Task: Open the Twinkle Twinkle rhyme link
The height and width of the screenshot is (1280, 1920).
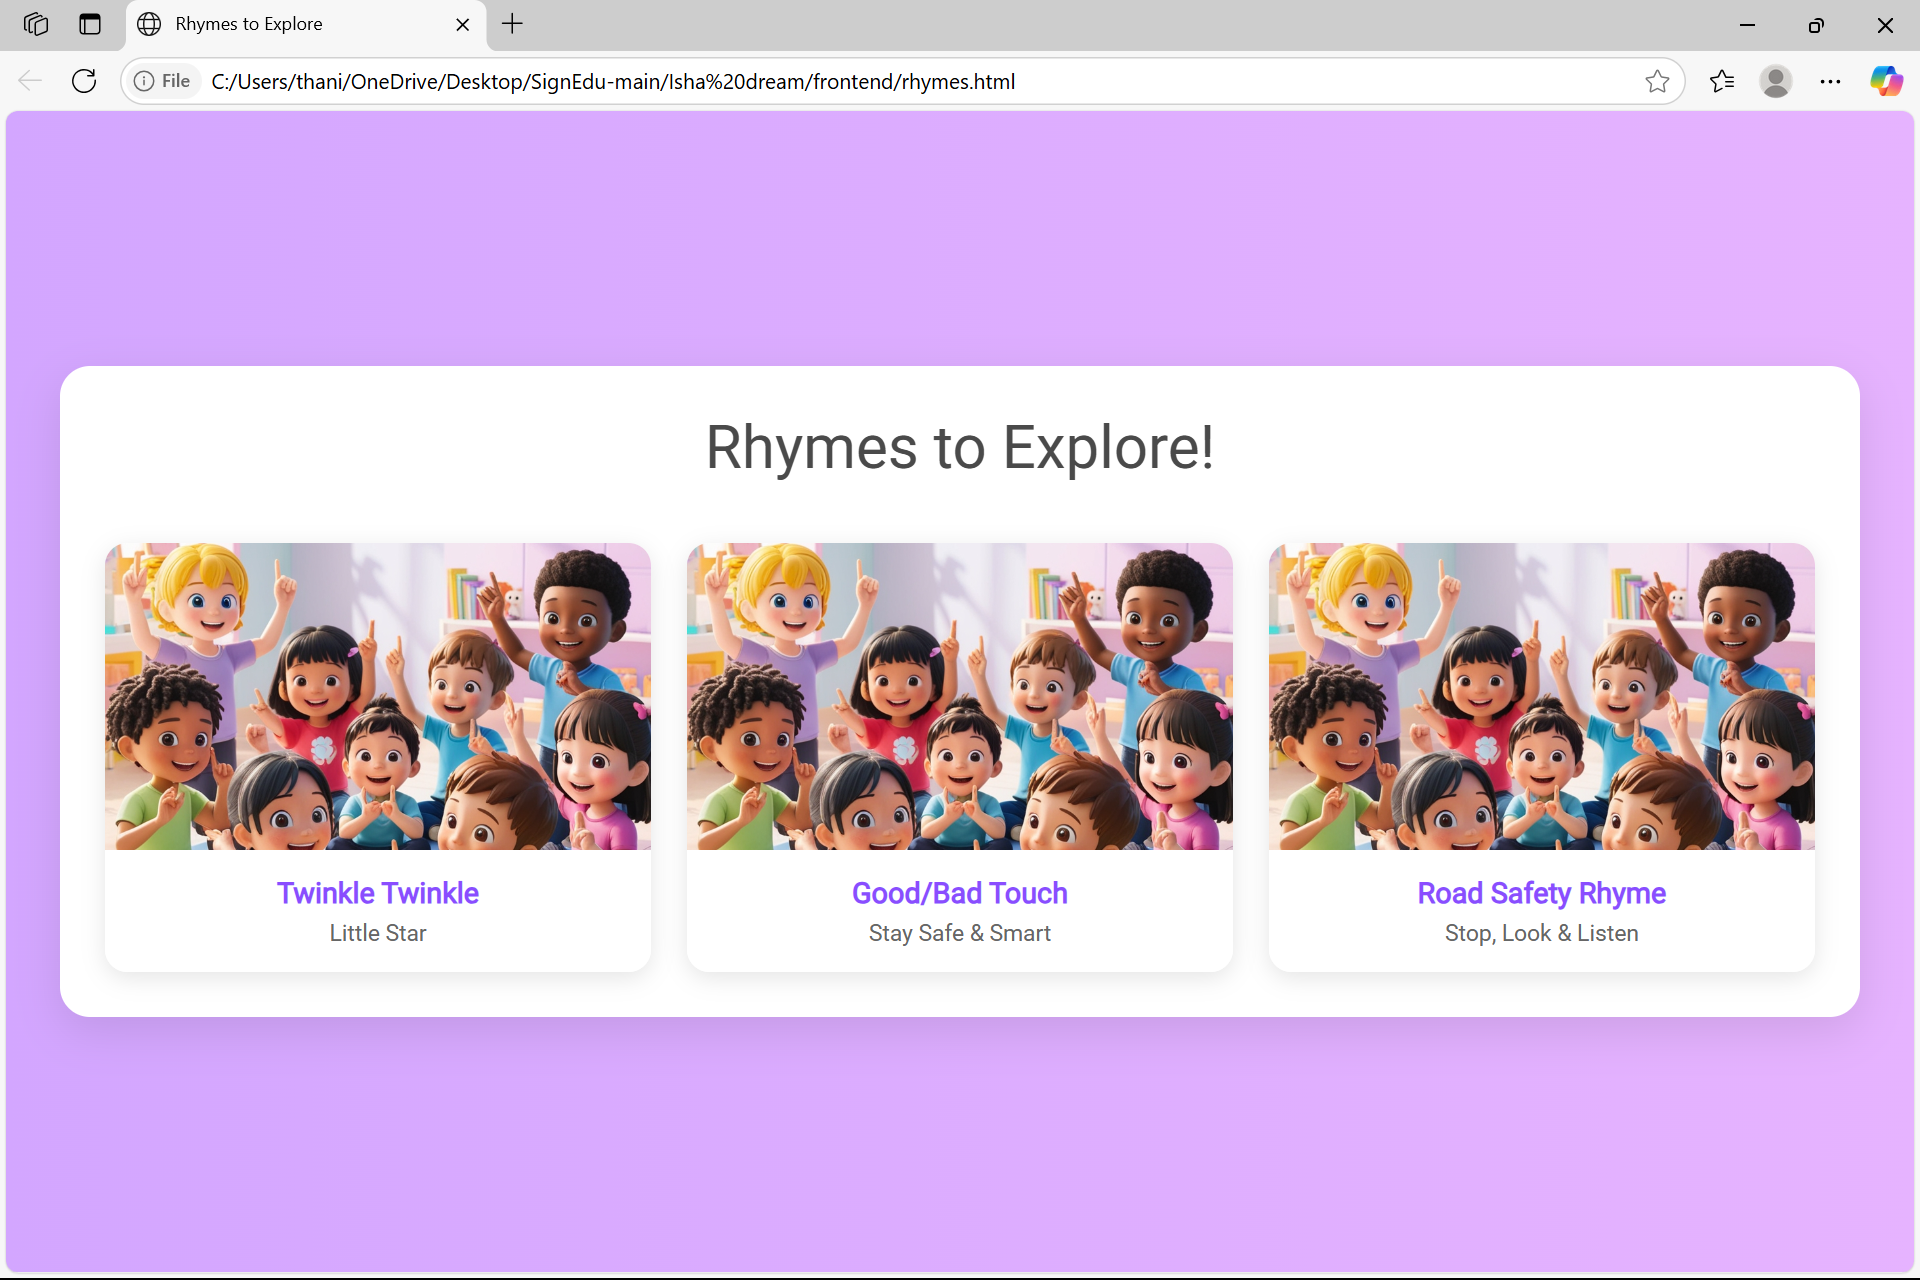Action: pos(377,893)
